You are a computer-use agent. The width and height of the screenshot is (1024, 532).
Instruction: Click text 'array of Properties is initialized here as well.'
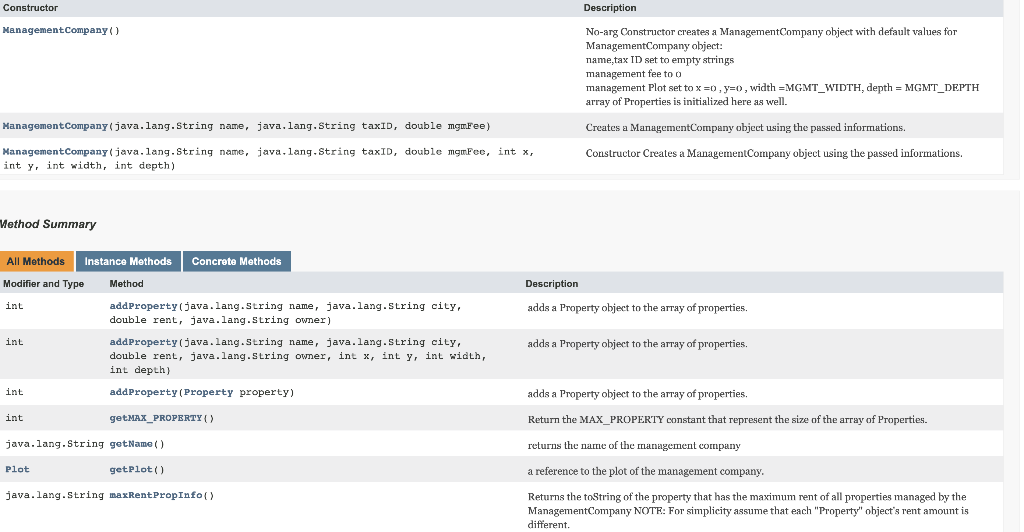[686, 101]
